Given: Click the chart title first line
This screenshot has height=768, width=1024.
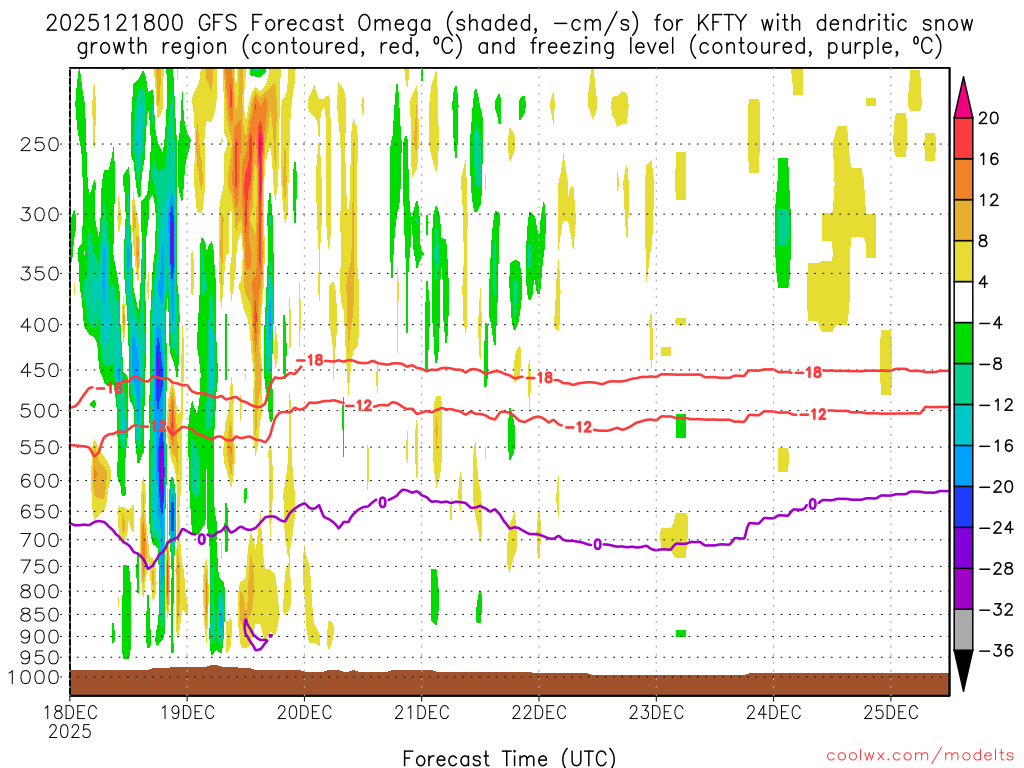Looking at the screenshot, I should (x=509, y=24).
